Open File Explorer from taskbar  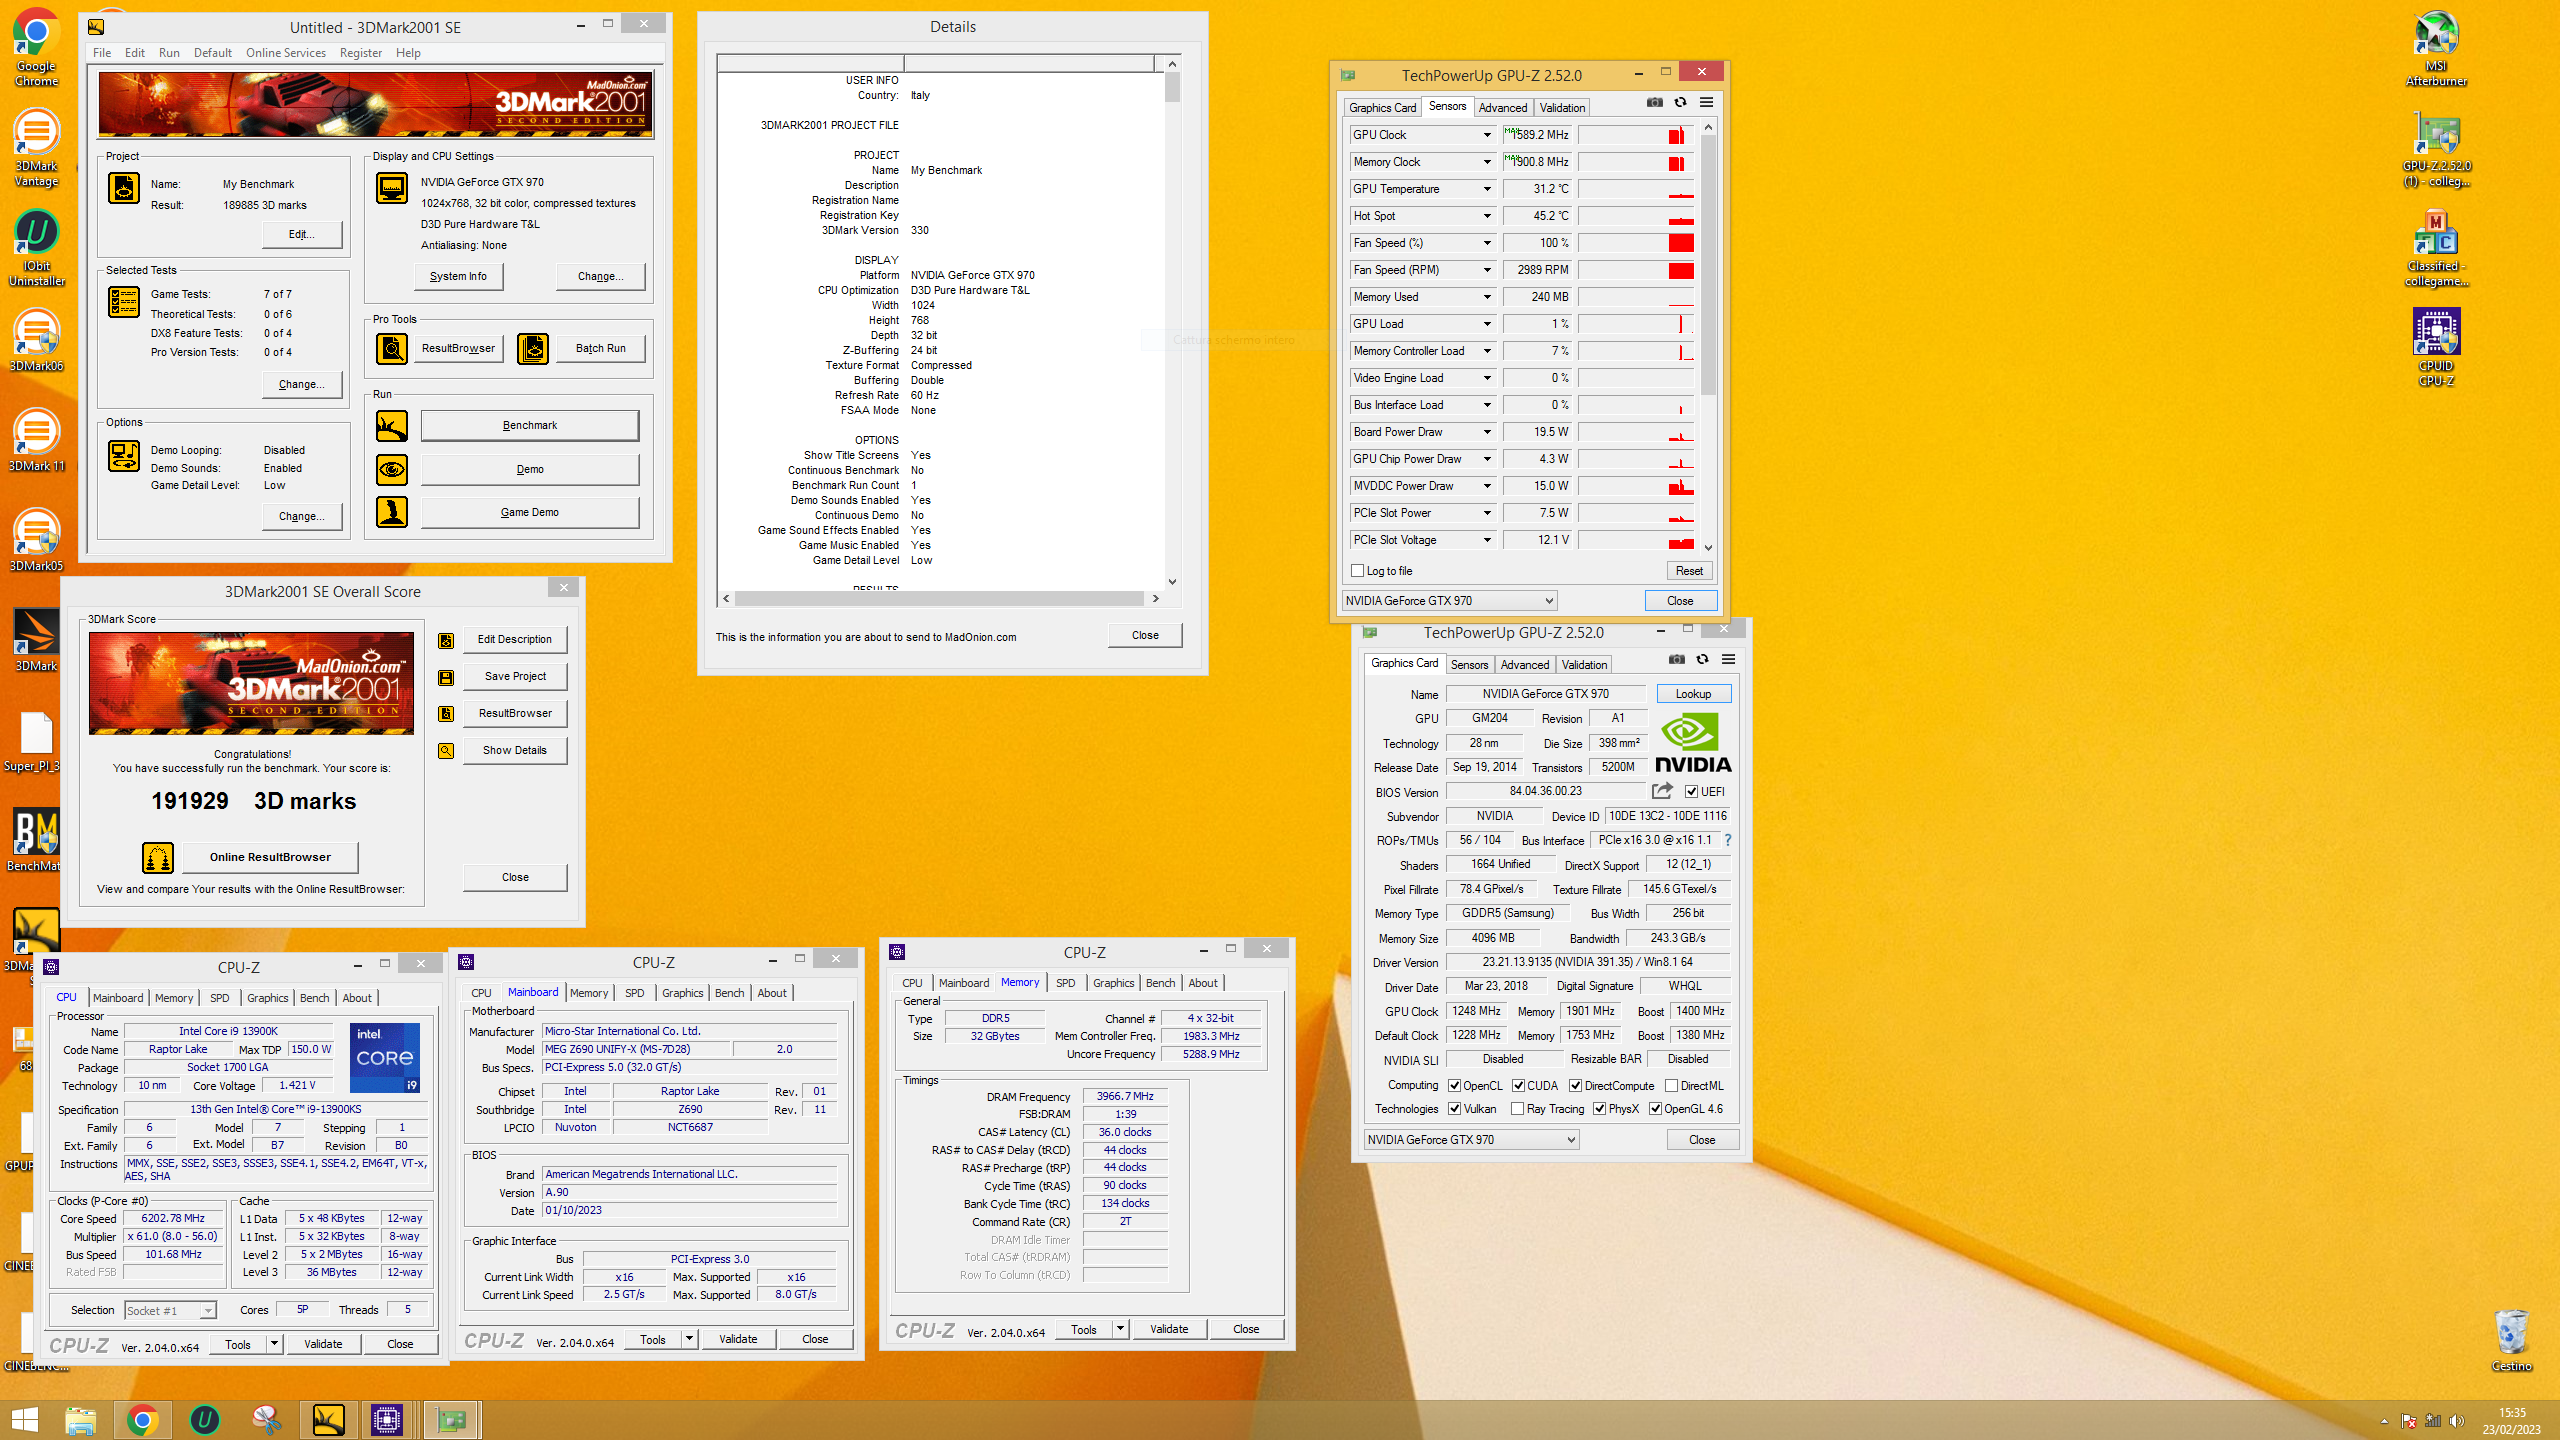click(80, 1420)
